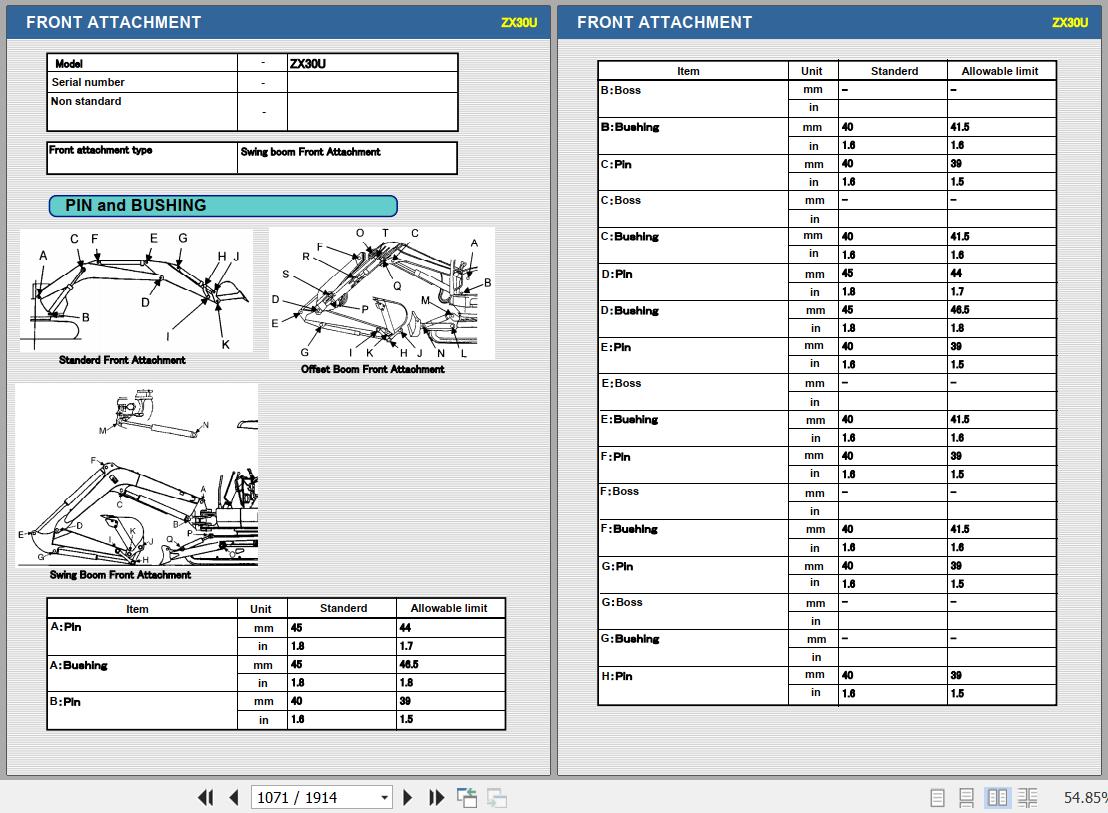
Task: Click the Serial number label
Action: coord(88,82)
